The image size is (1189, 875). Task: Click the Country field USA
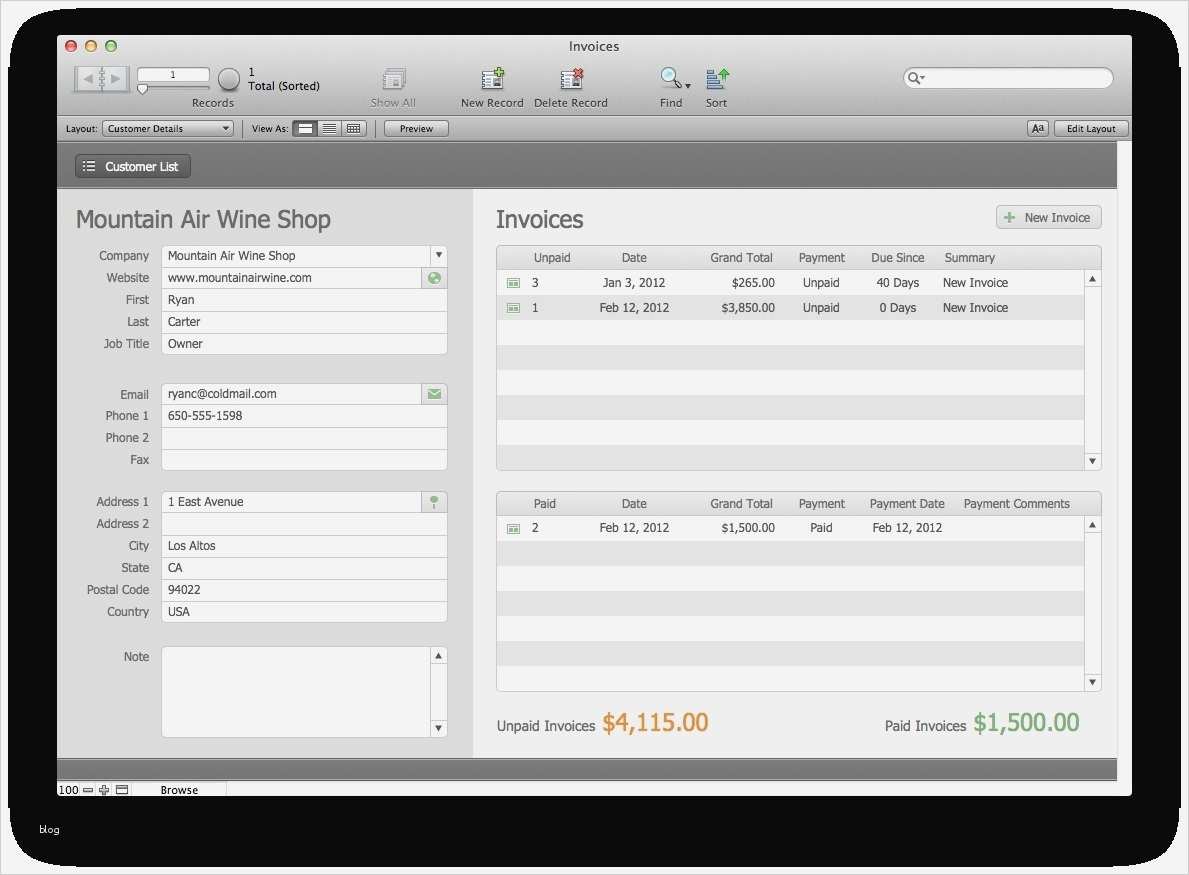tap(304, 612)
